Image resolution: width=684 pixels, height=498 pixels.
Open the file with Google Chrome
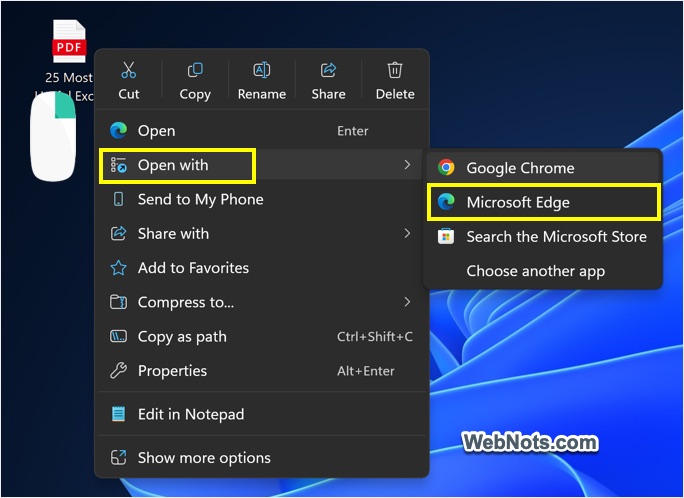click(x=543, y=167)
